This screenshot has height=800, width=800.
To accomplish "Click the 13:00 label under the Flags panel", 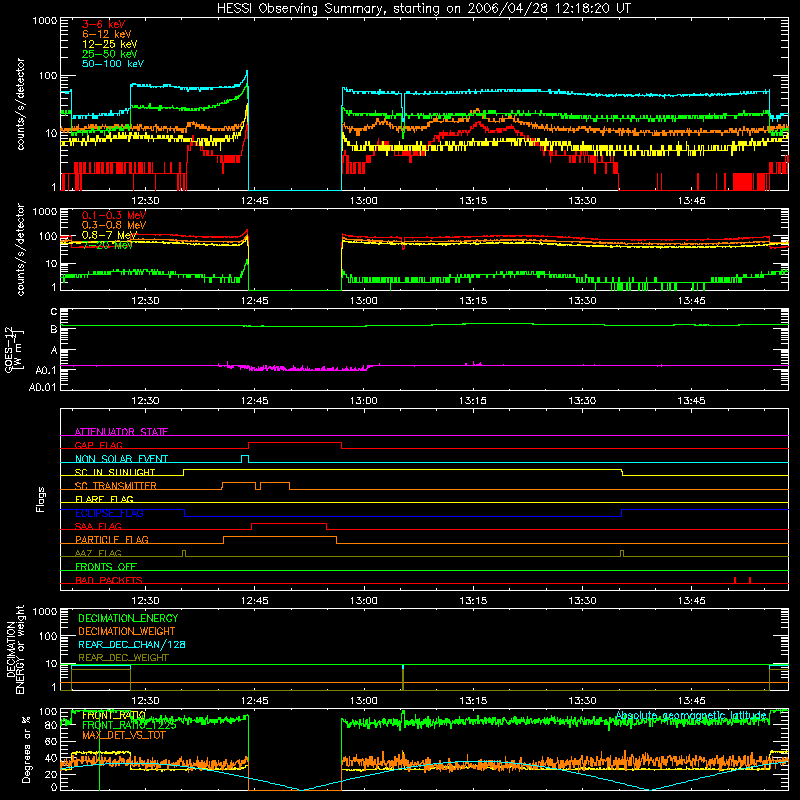I will coord(364,600).
